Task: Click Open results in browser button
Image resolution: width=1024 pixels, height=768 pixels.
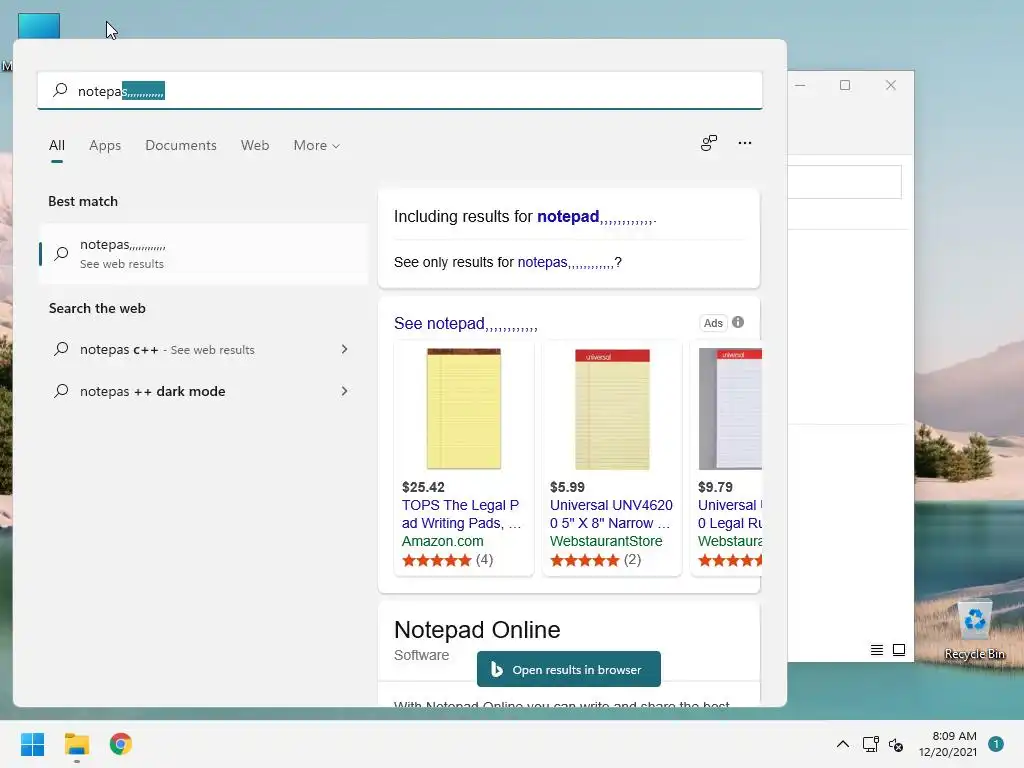Action: tap(569, 669)
